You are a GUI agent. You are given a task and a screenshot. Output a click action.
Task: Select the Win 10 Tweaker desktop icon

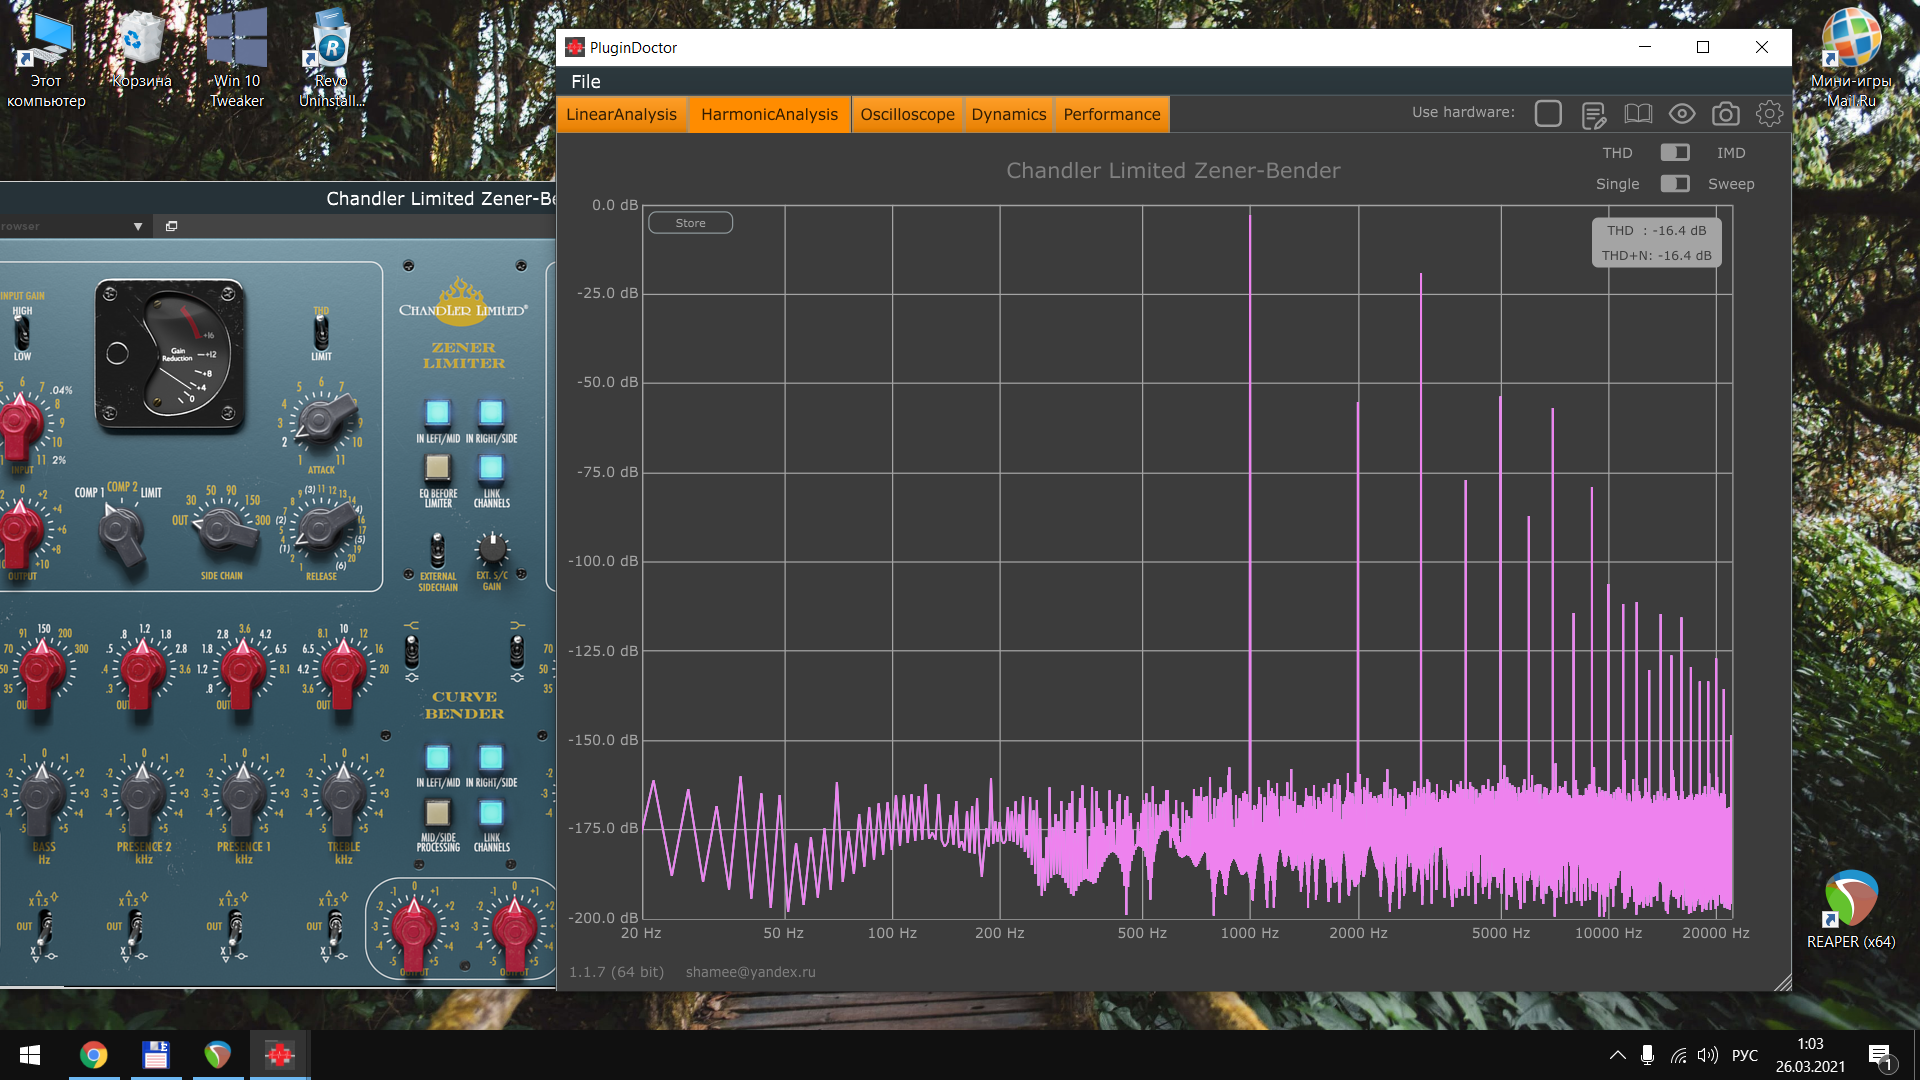click(237, 58)
